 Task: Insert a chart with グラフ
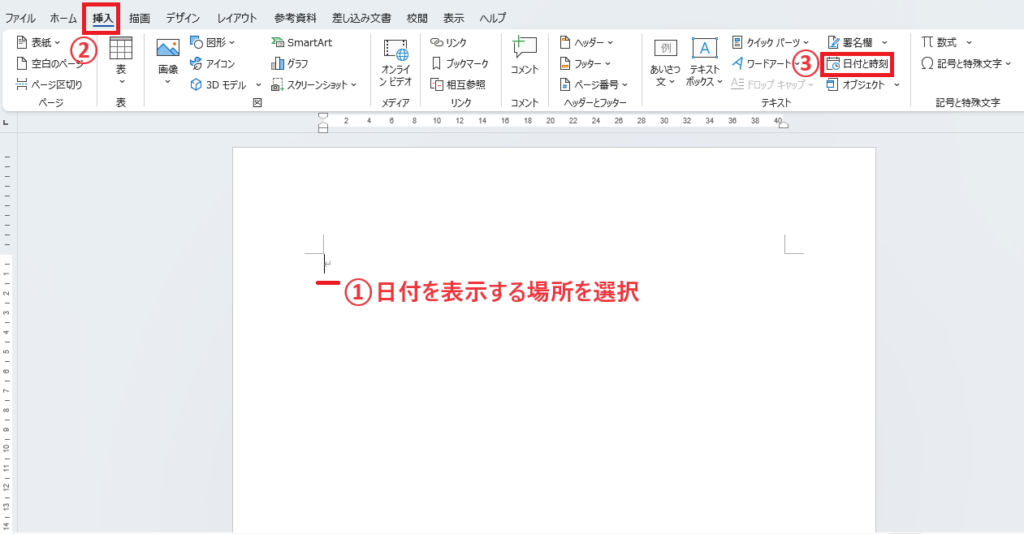point(289,63)
